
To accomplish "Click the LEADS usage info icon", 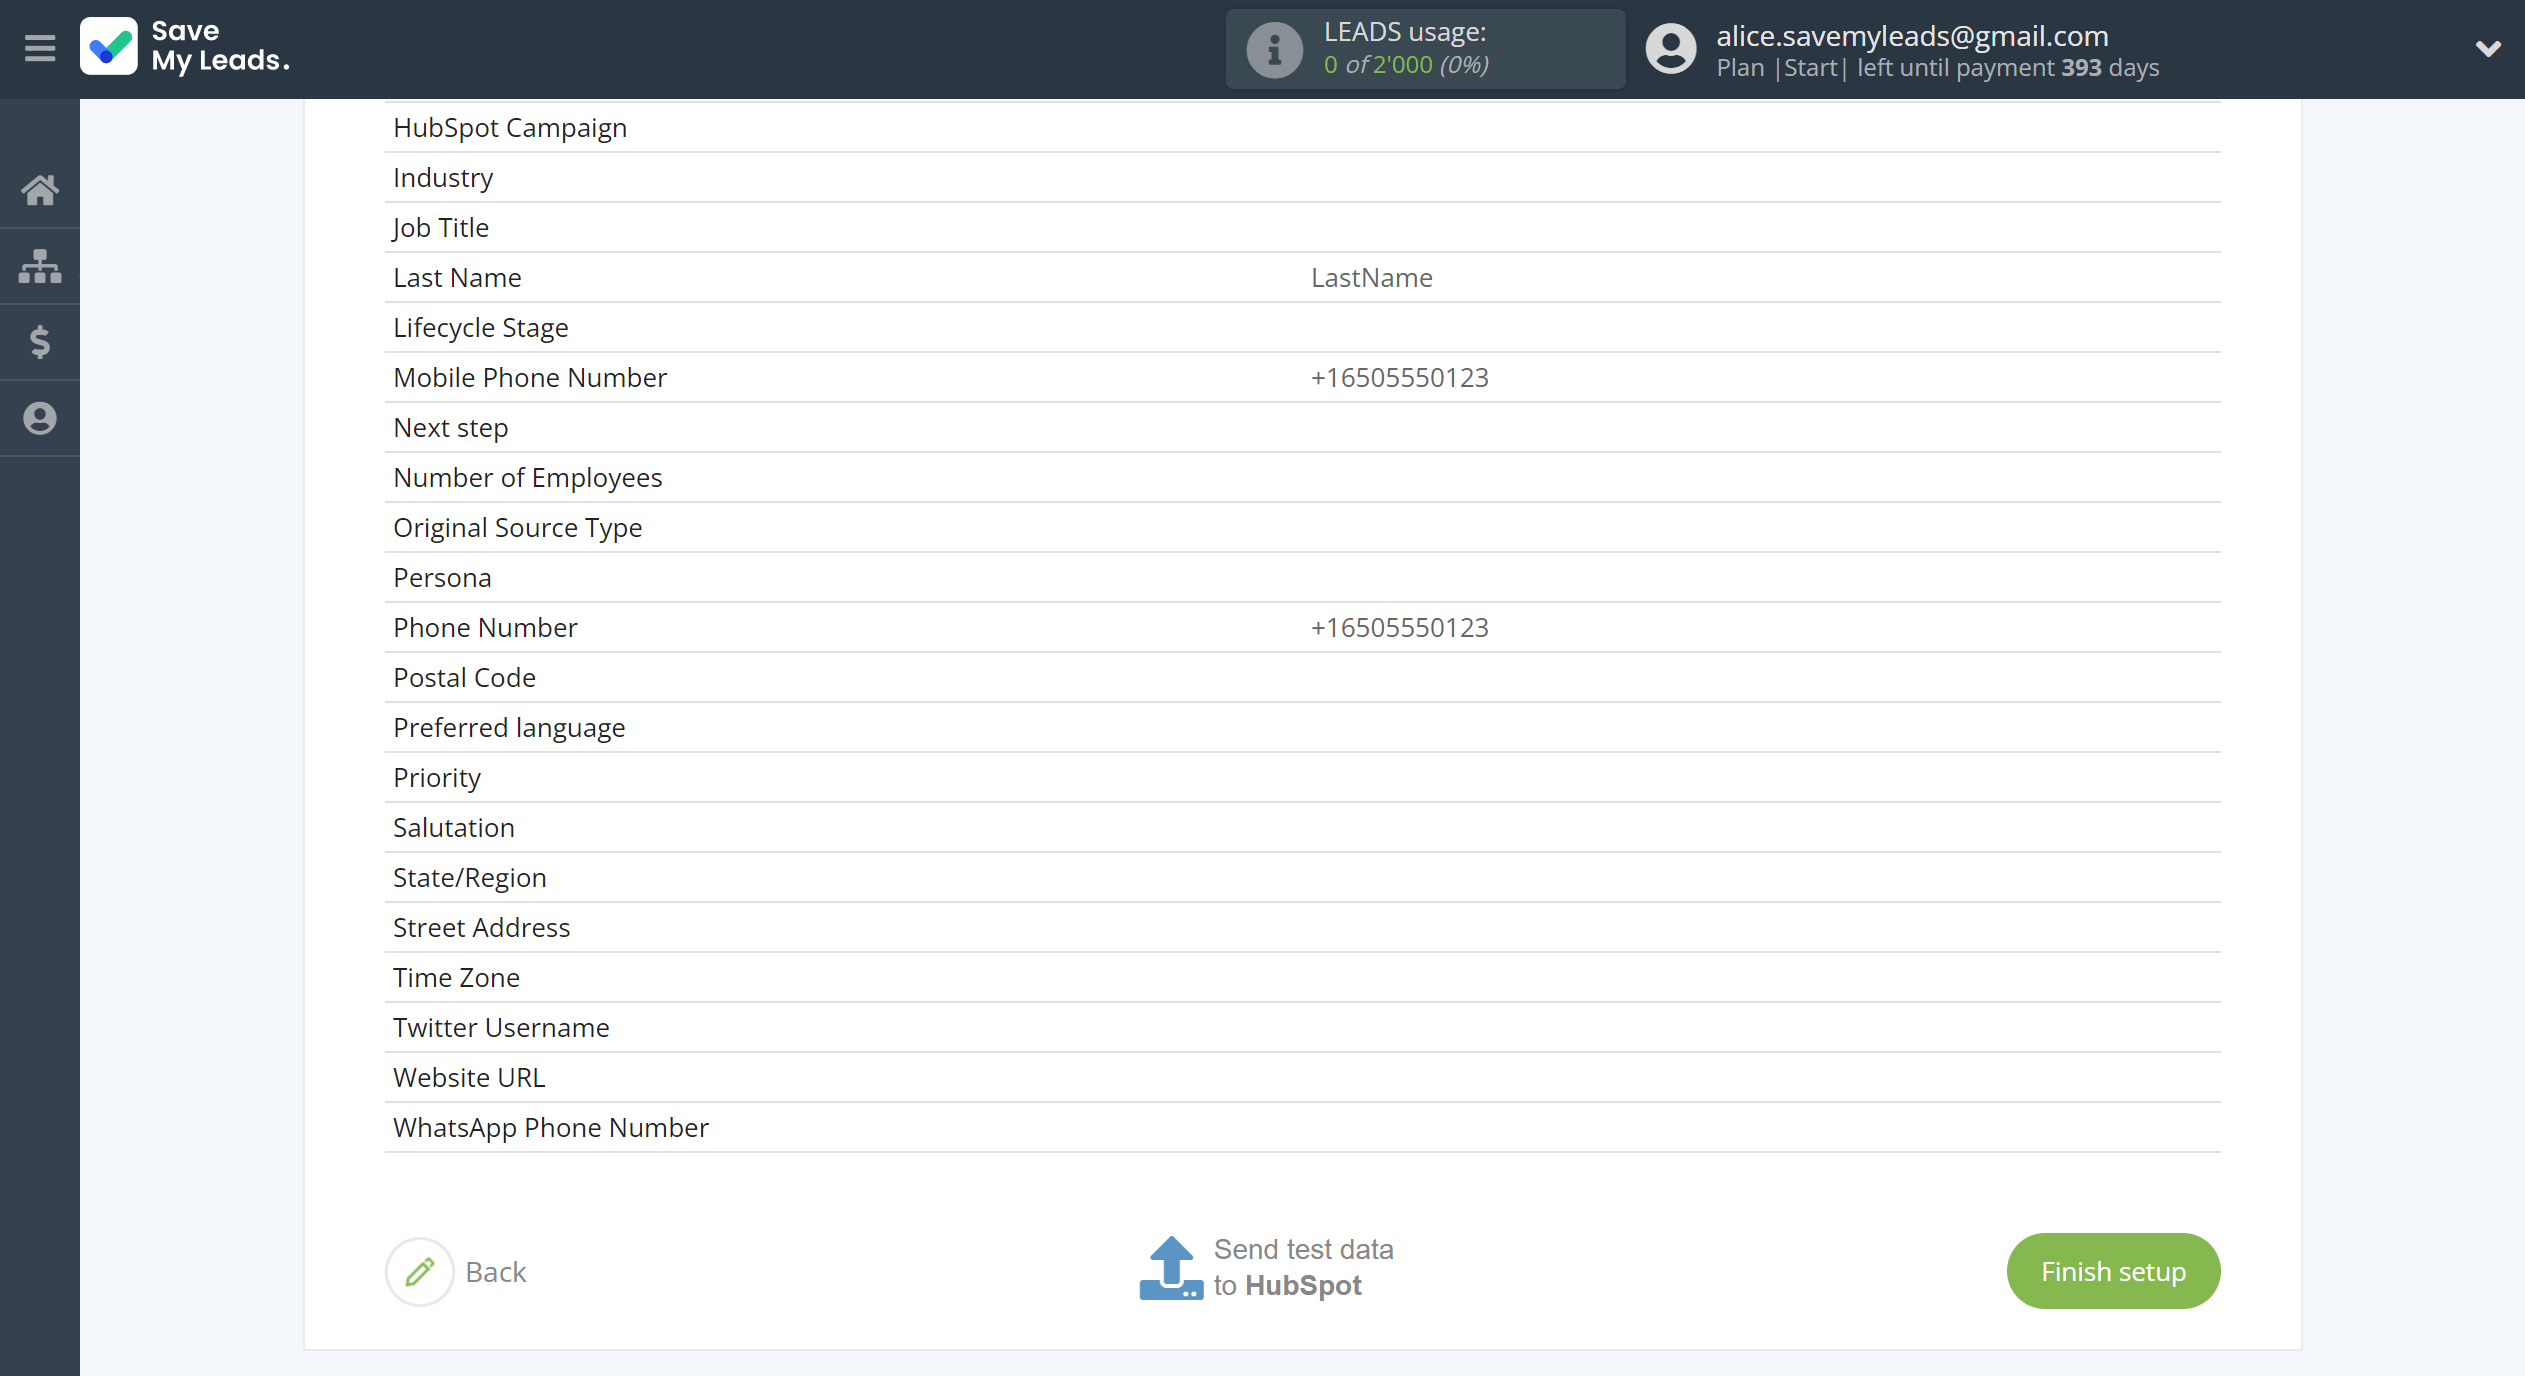I will 1274,49.
